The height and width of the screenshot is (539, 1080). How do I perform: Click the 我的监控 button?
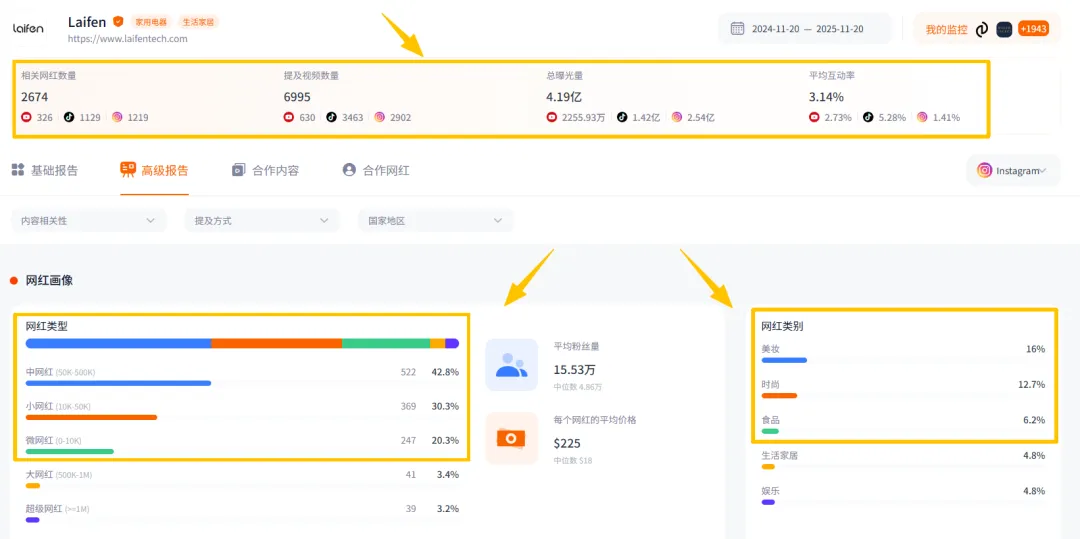point(946,29)
